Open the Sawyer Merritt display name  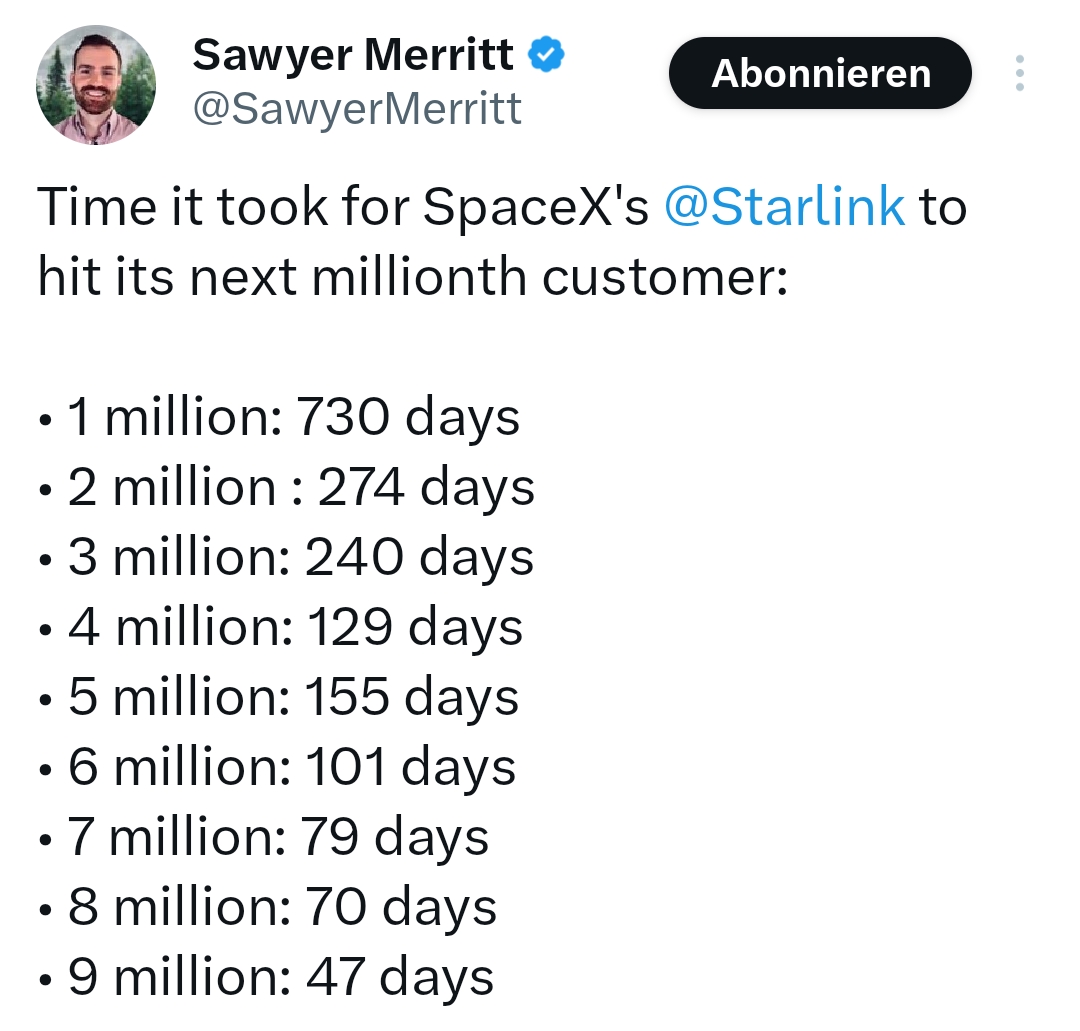tap(353, 54)
